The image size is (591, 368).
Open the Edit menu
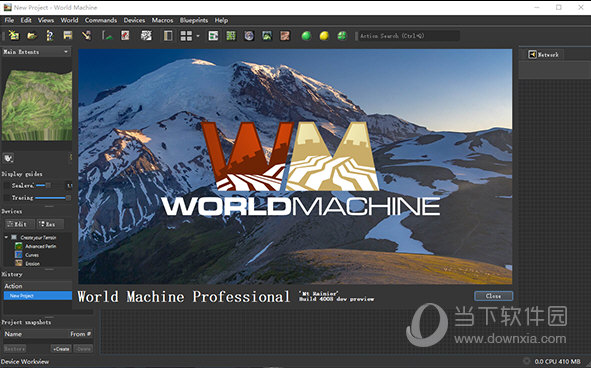click(x=26, y=20)
